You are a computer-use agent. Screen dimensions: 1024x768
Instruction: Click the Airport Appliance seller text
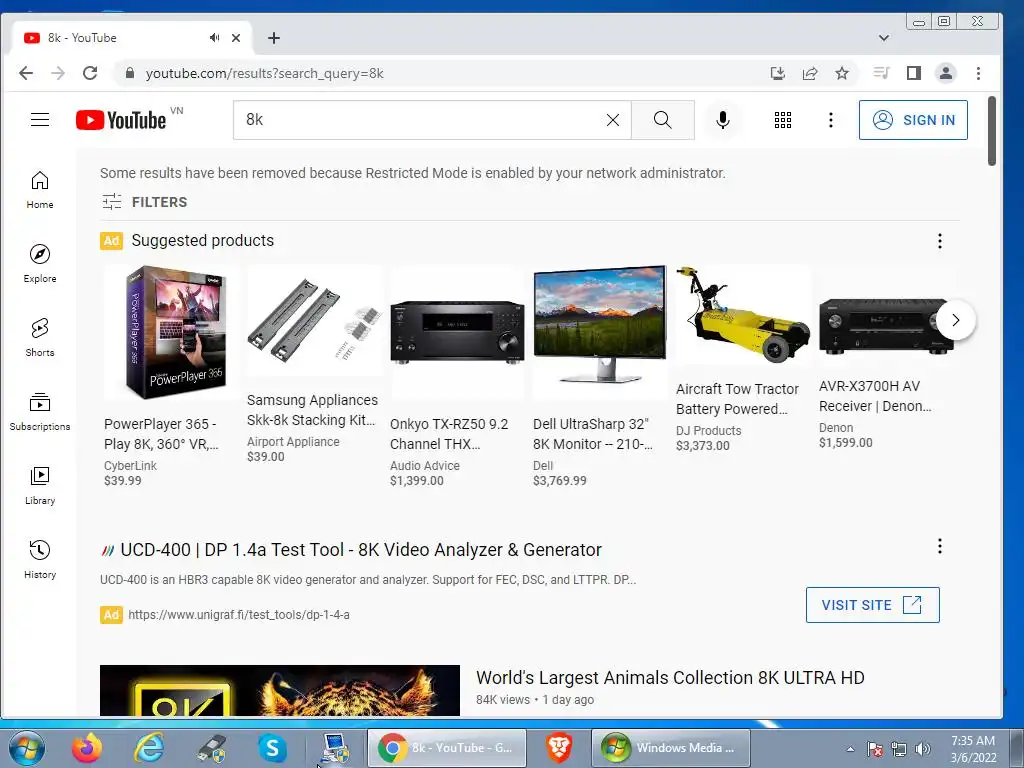(x=293, y=441)
